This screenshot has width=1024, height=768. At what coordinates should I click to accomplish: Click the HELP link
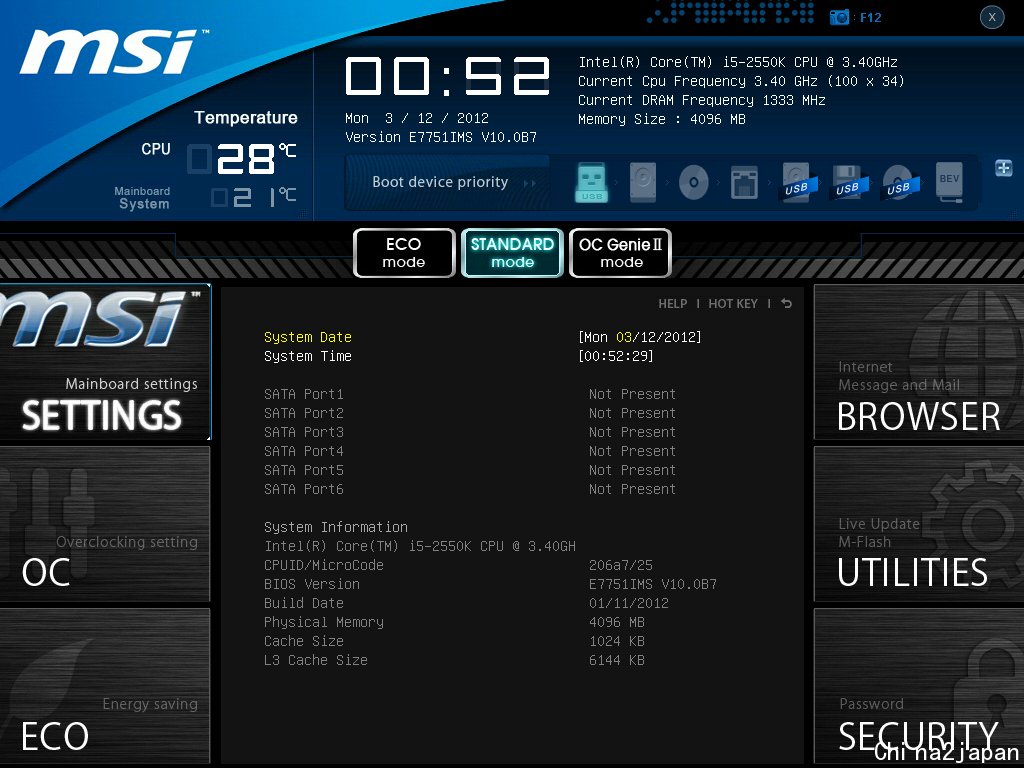pyautogui.click(x=673, y=304)
